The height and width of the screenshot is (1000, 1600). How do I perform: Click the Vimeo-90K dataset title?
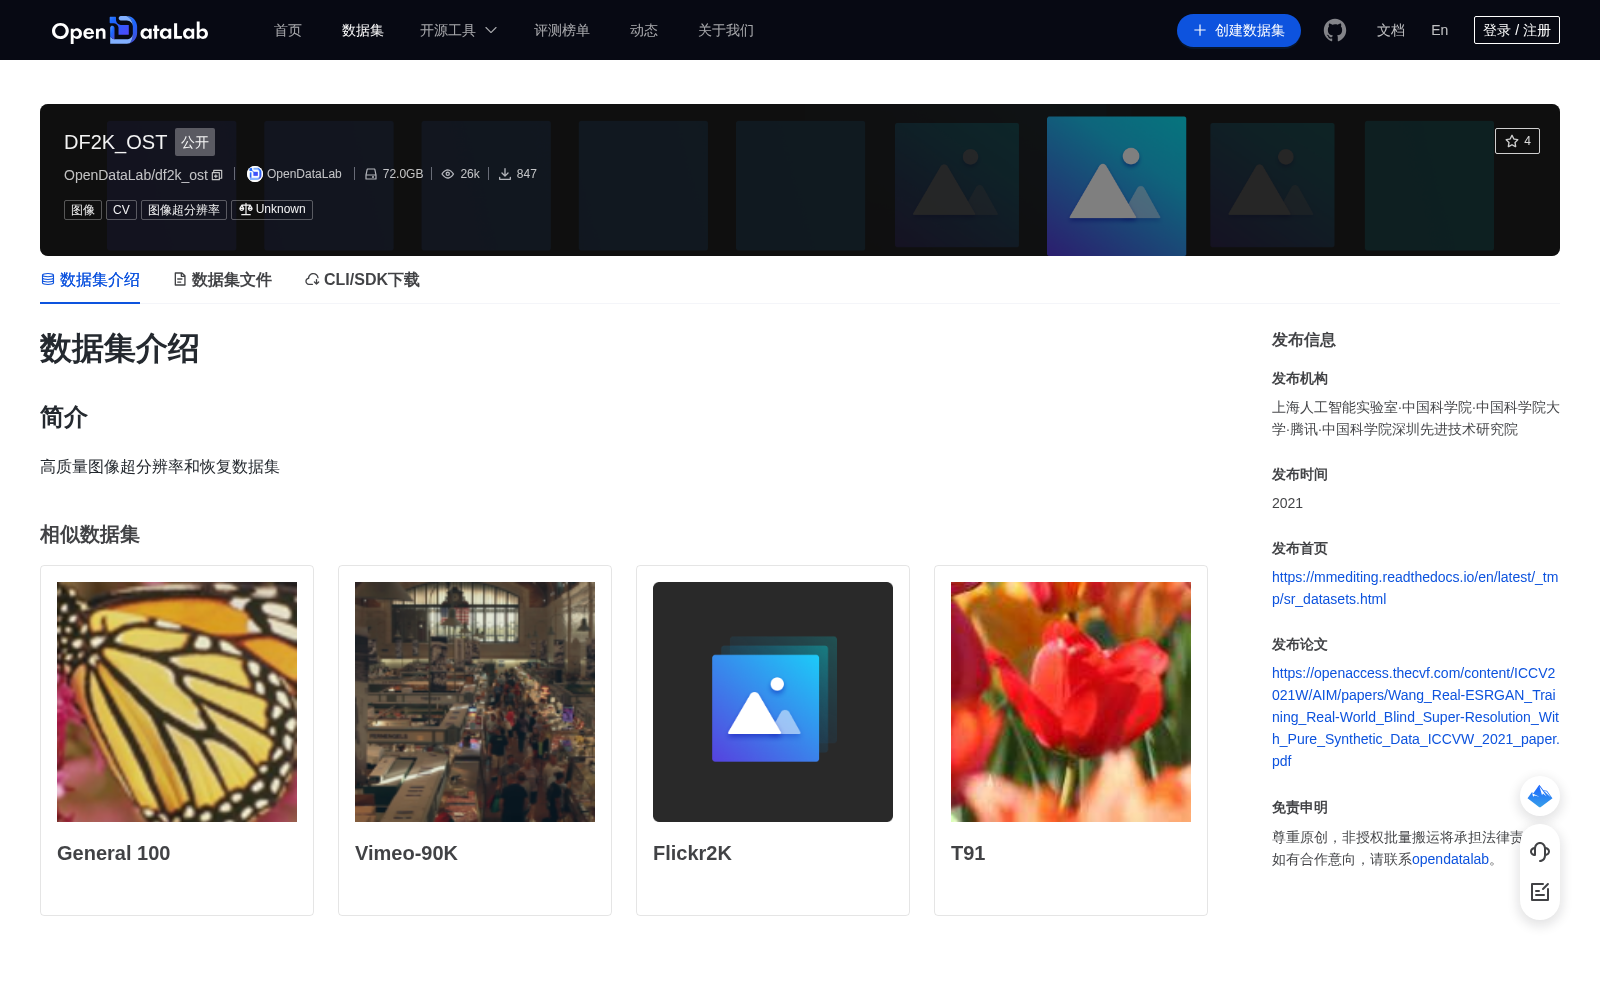coord(406,853)
